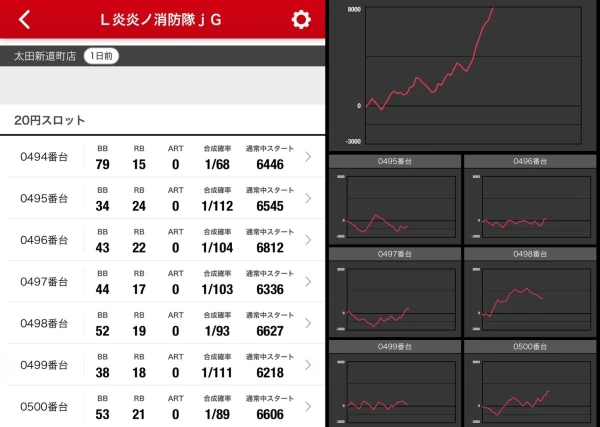Open chevron on the 0499番台 row
Viewport: 600px width, 427px height.
click(x=308, y=365)
